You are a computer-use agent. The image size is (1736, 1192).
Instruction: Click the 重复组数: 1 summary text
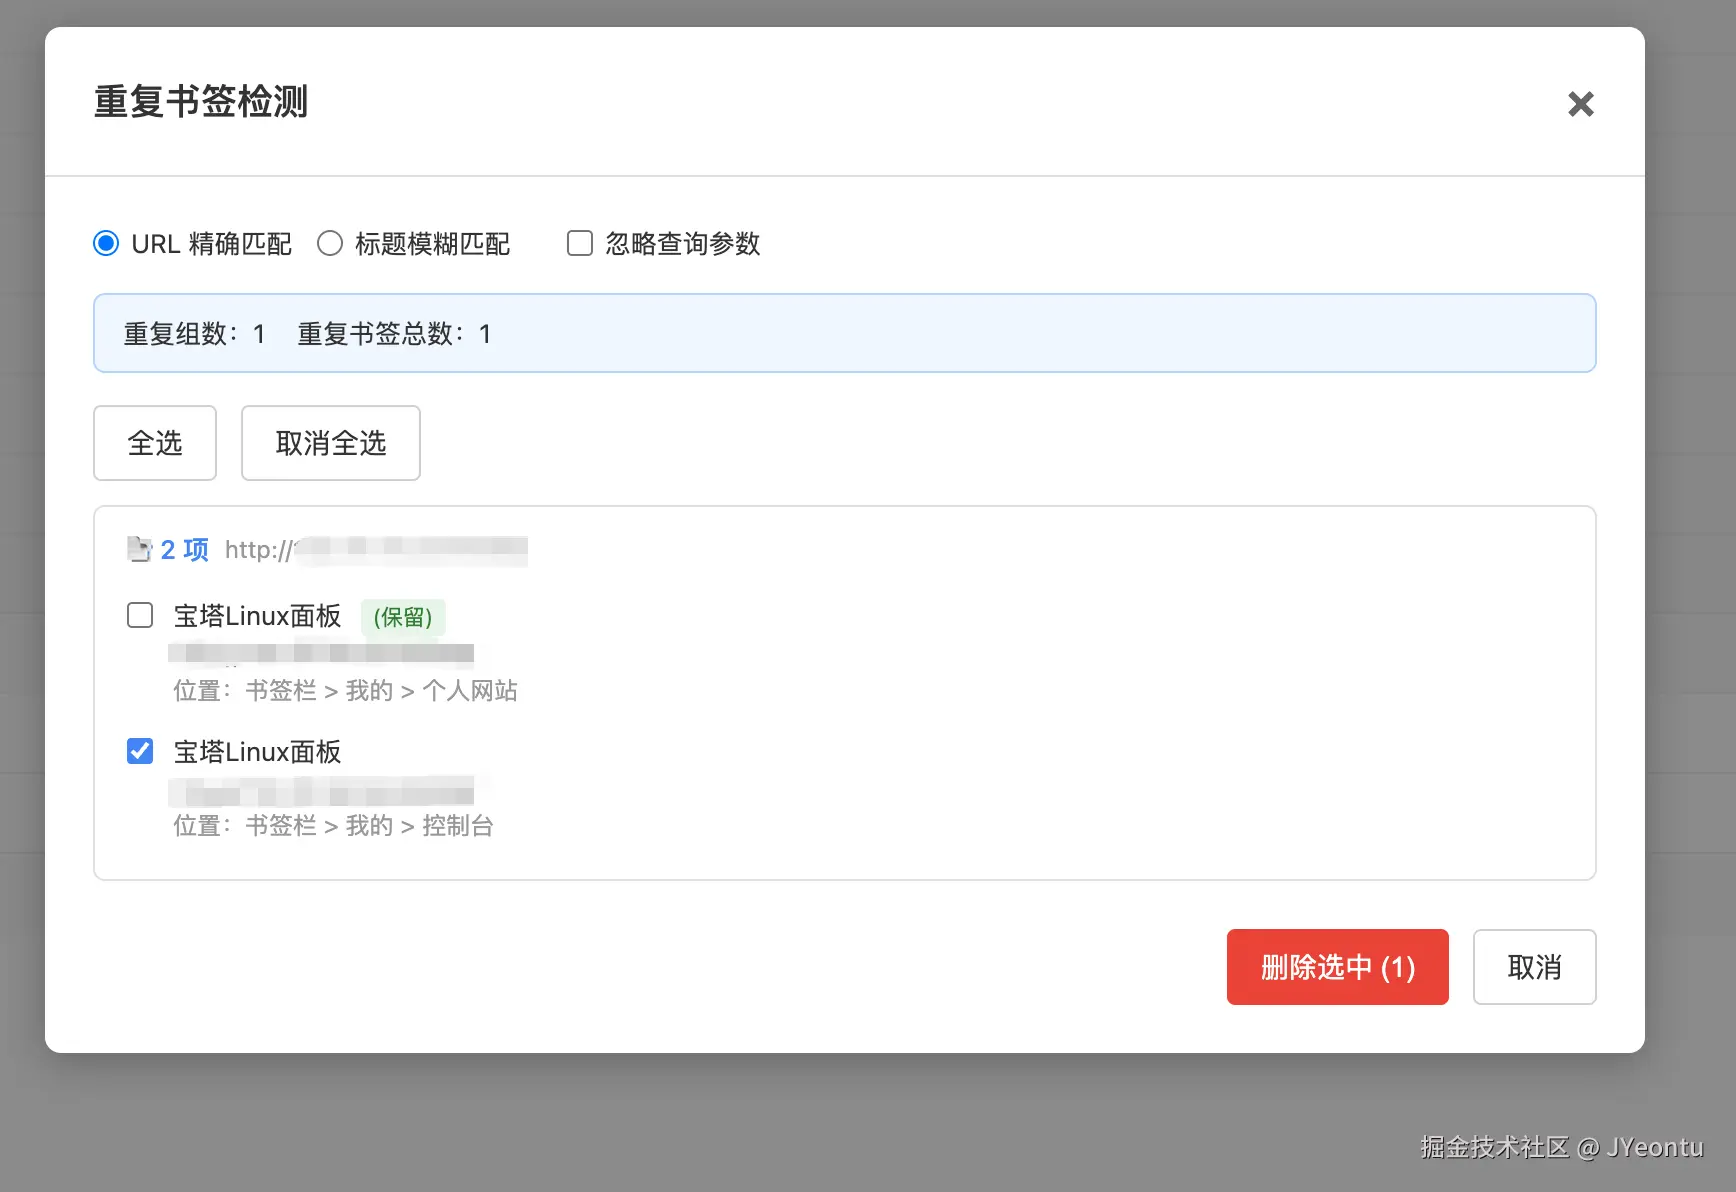pos(194,334)
